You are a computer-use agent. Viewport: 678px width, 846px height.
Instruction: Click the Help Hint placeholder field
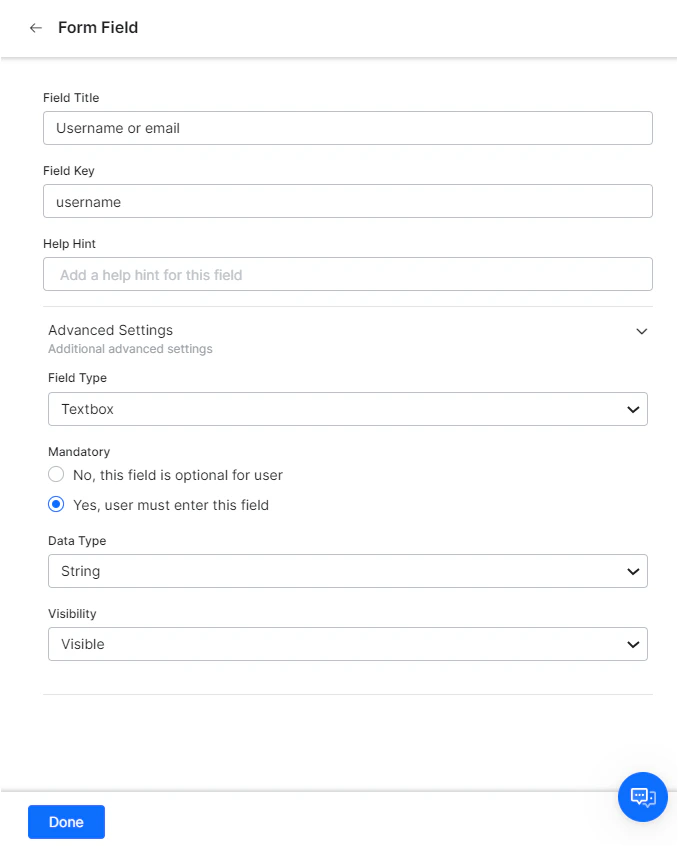pyautogui.click(x=347, y=274)
